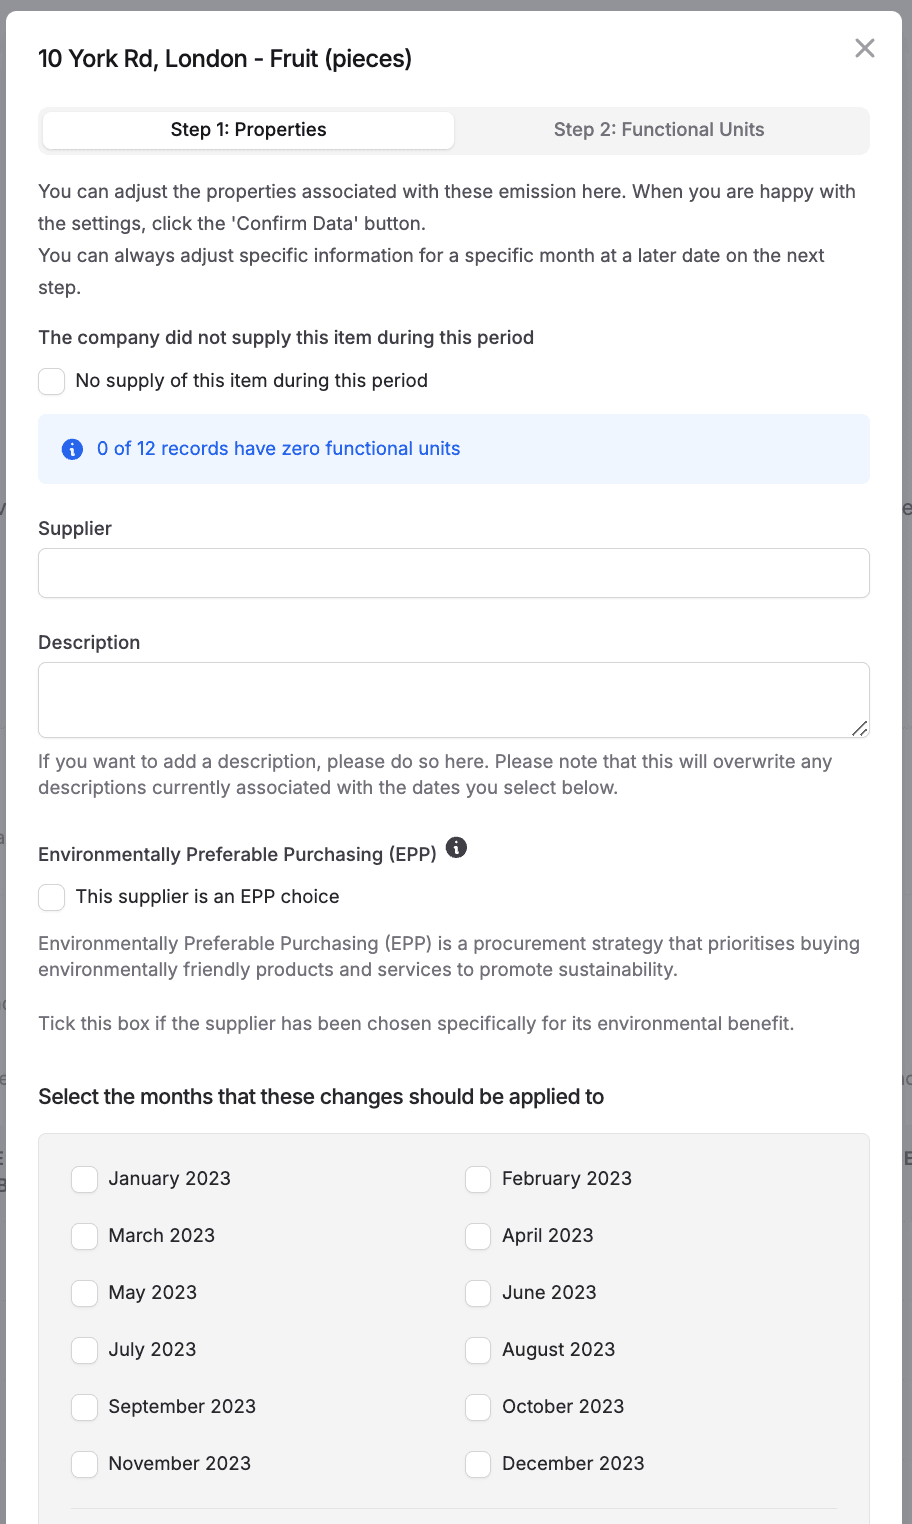
Task: Check the September 2023 checkbox
Action: pos(85,1407)
